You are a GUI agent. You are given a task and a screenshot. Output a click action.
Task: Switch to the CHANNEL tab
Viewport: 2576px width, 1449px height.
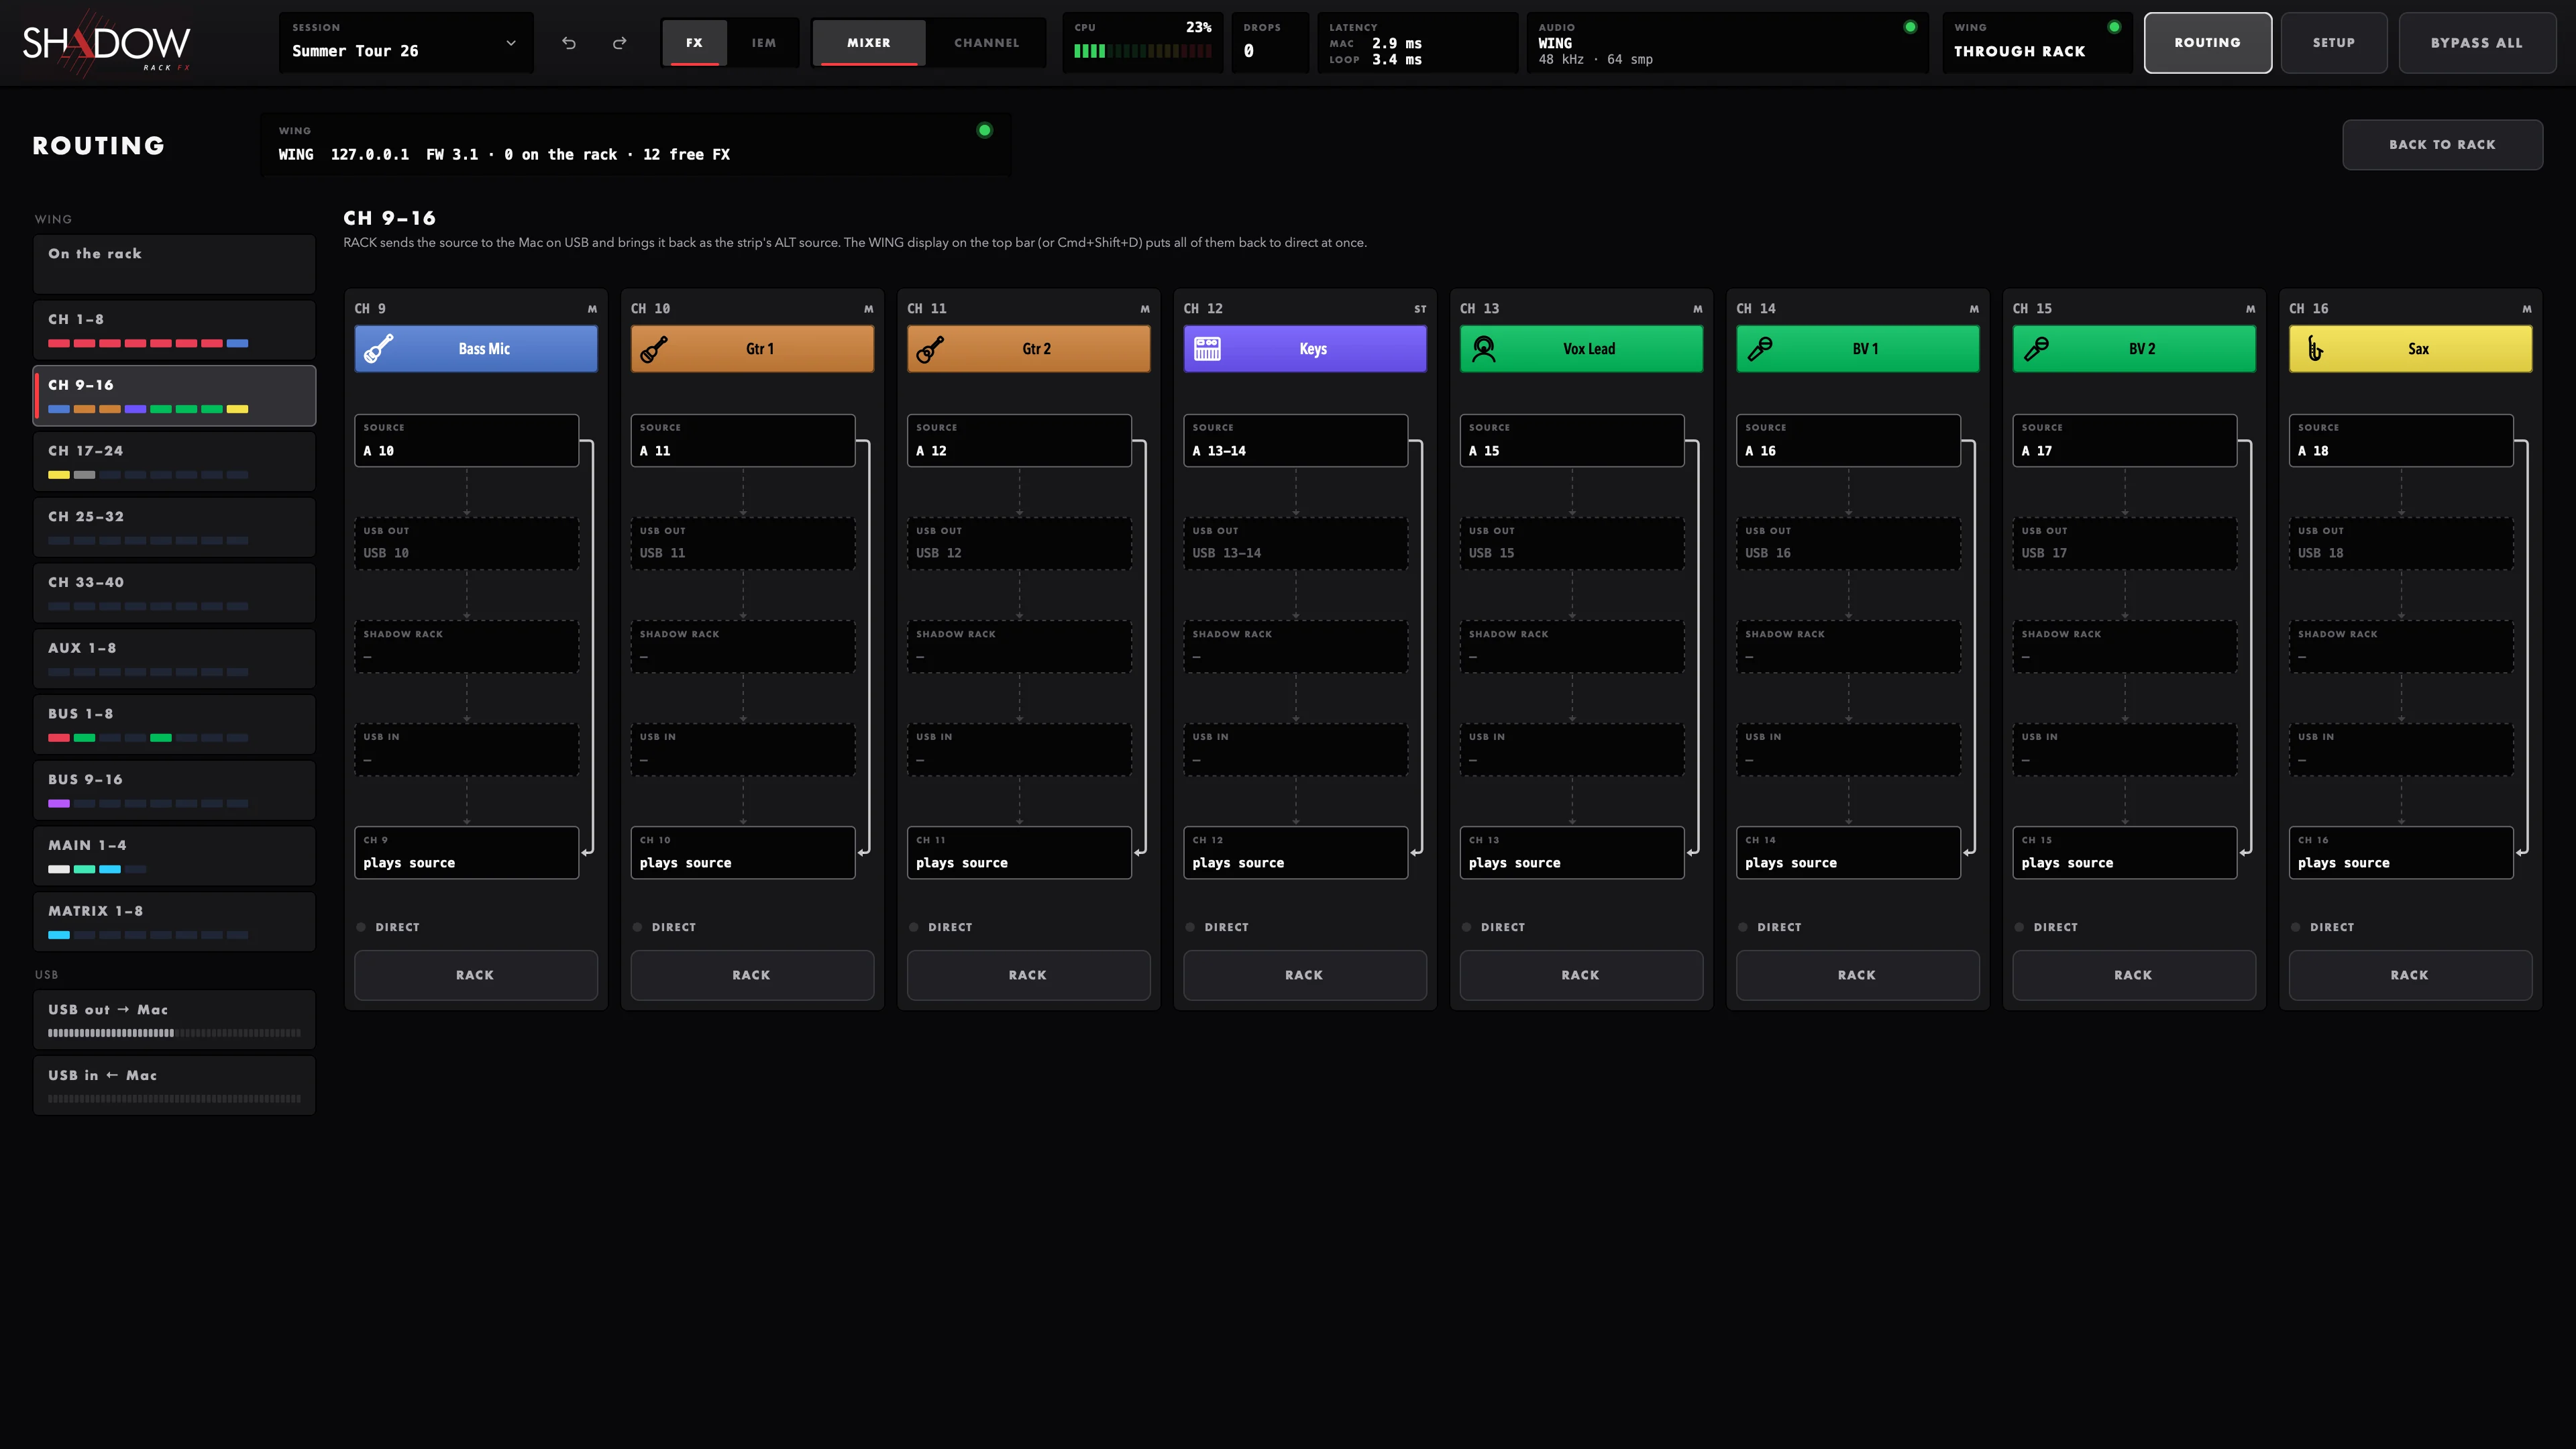987,43
